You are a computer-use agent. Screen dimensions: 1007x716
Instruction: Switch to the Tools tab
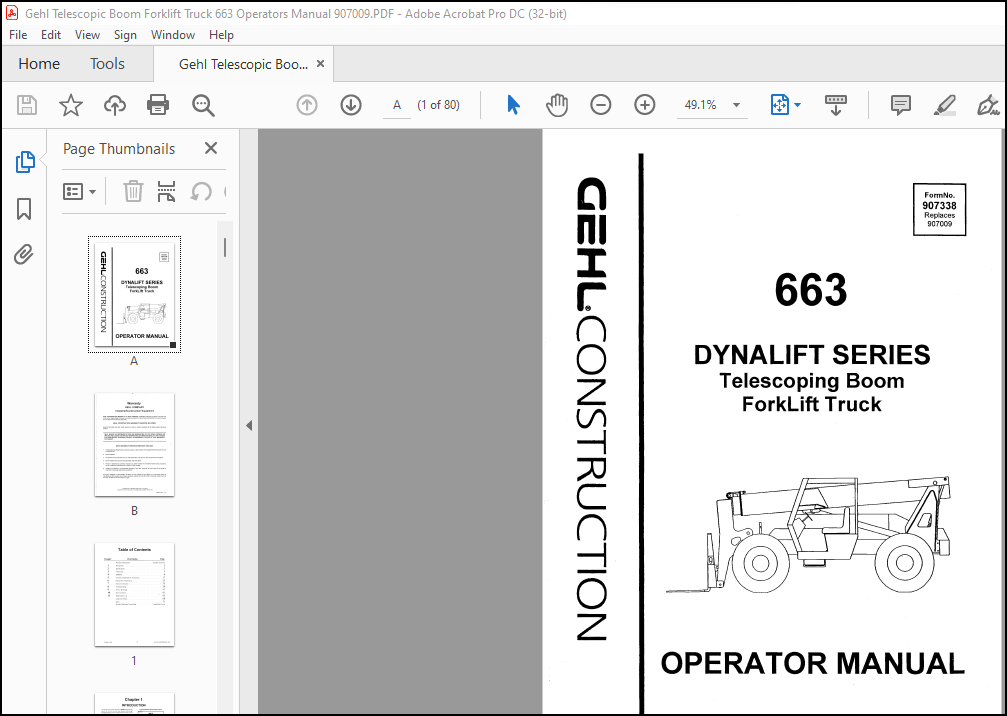[x=107, y=64]
